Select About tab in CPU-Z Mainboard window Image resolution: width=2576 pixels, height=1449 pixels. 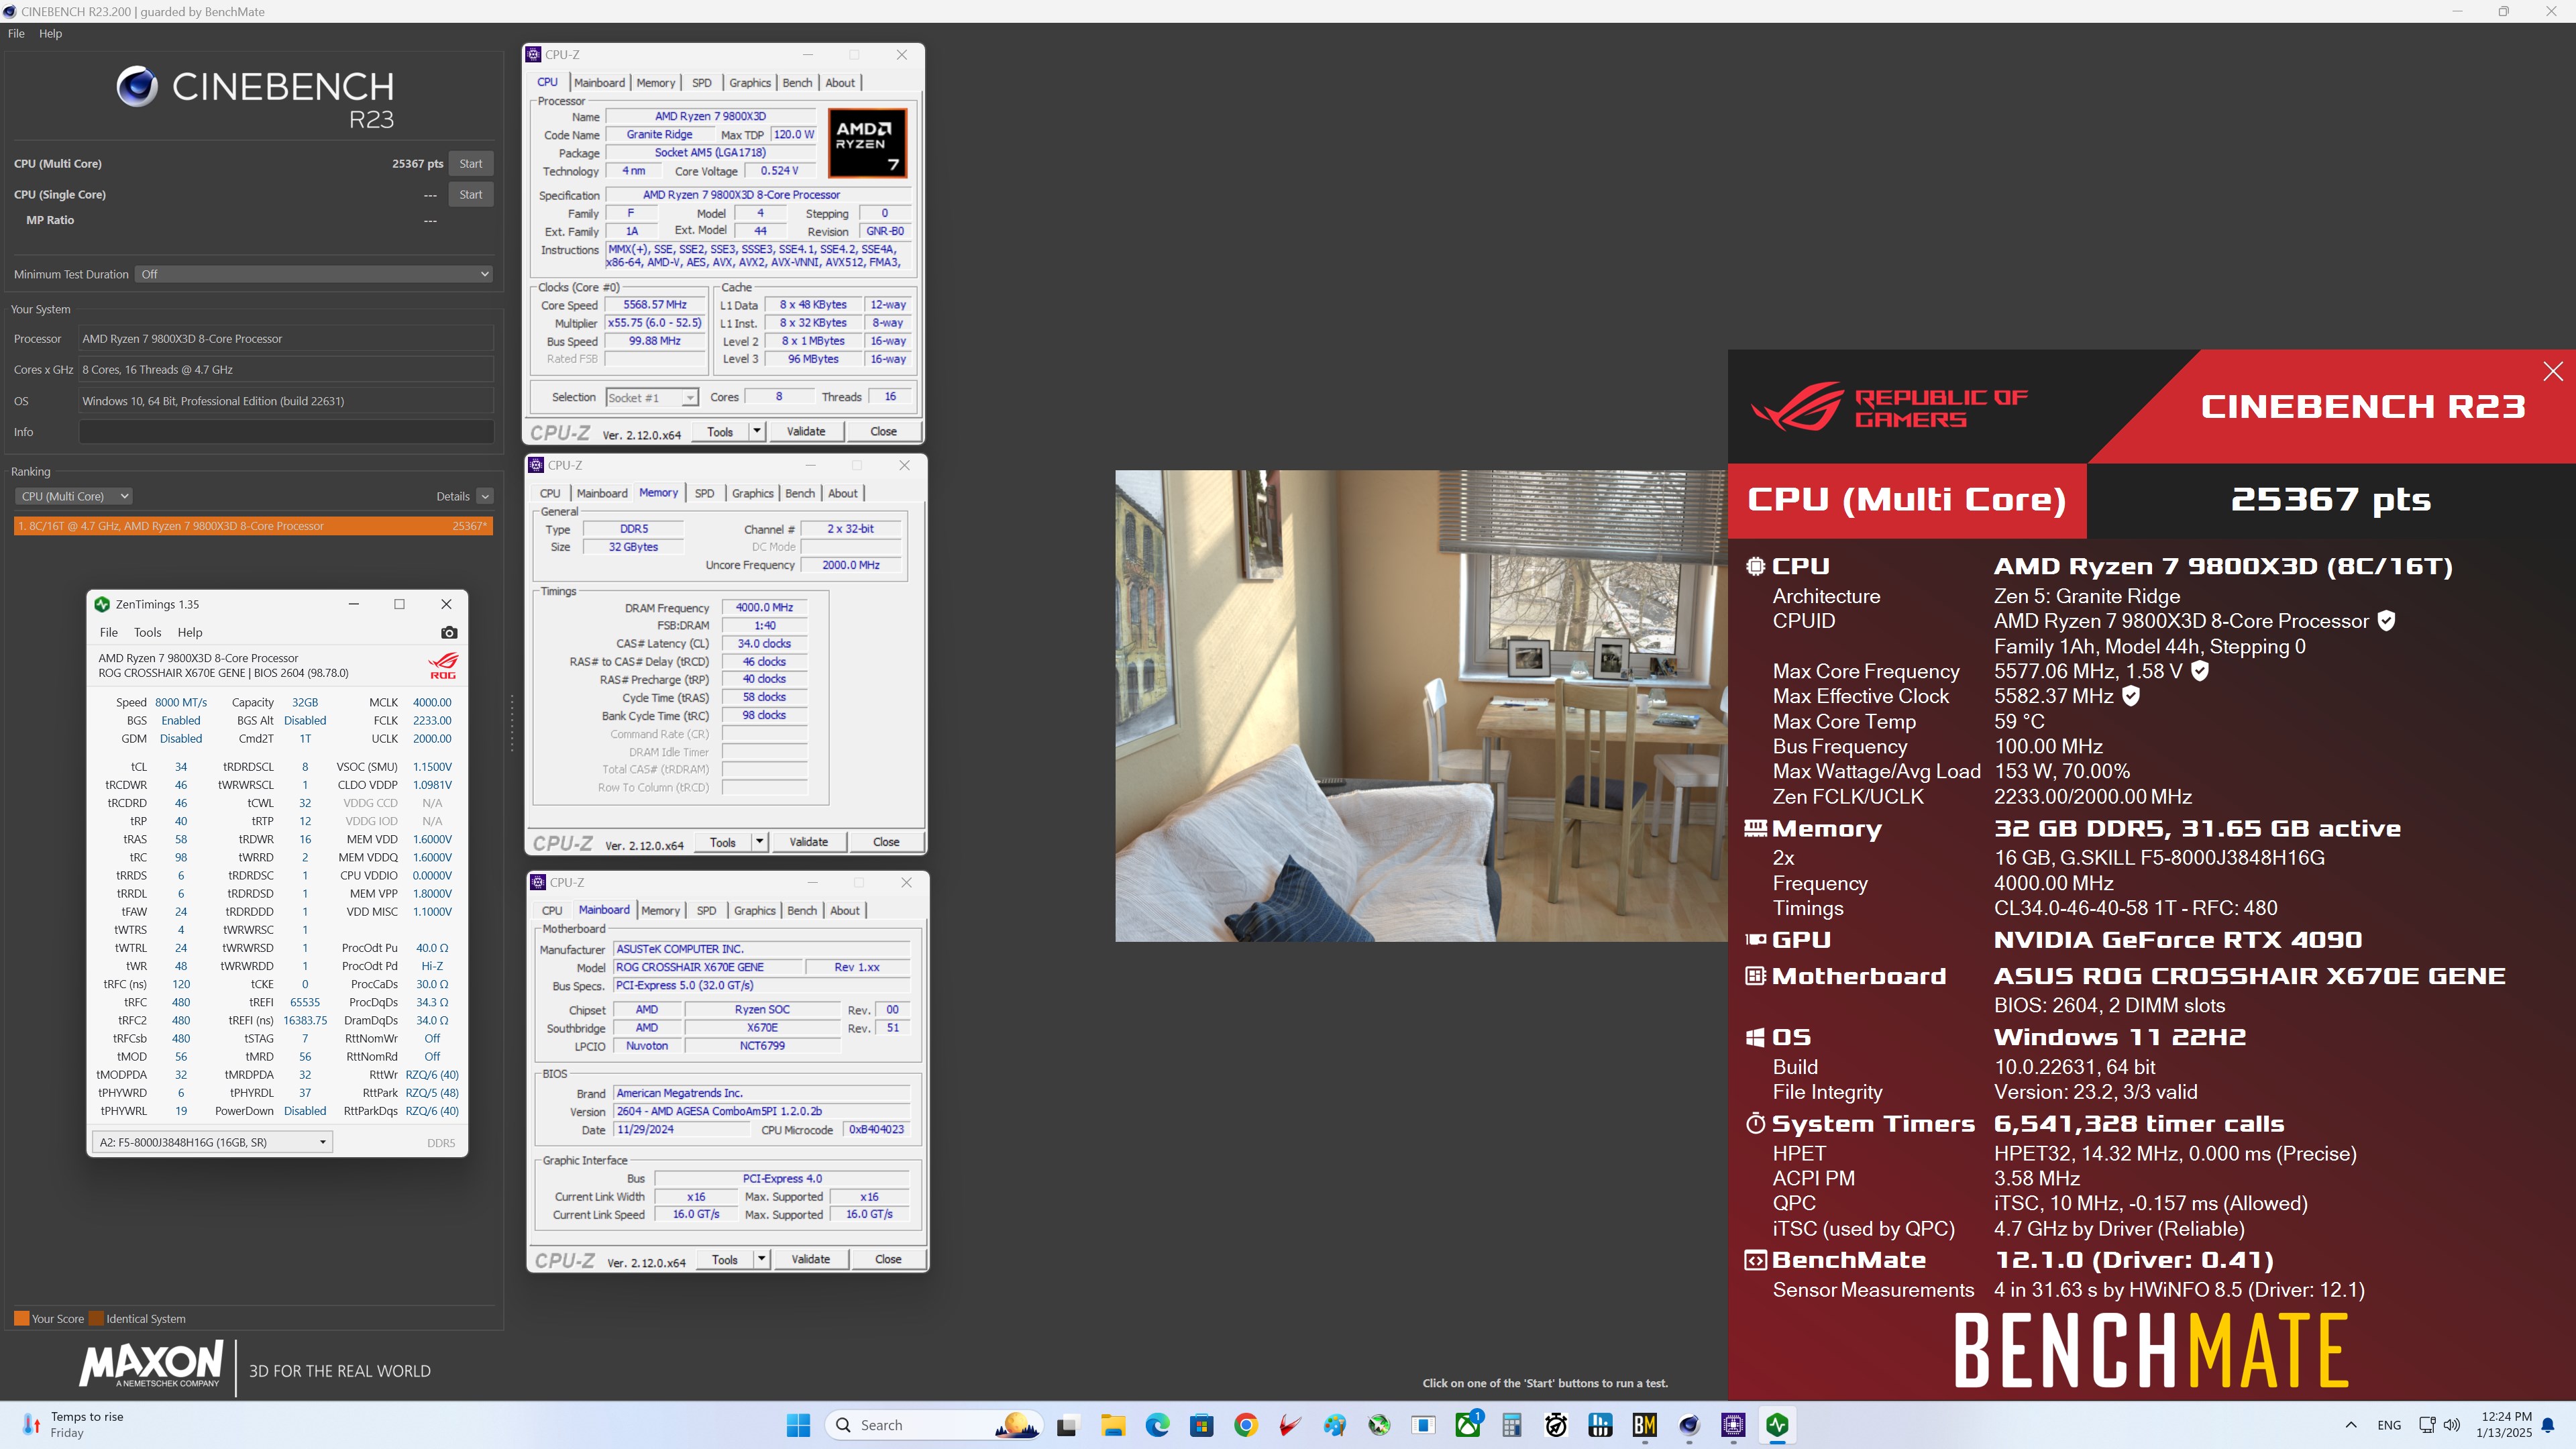(x=845, y=910)
